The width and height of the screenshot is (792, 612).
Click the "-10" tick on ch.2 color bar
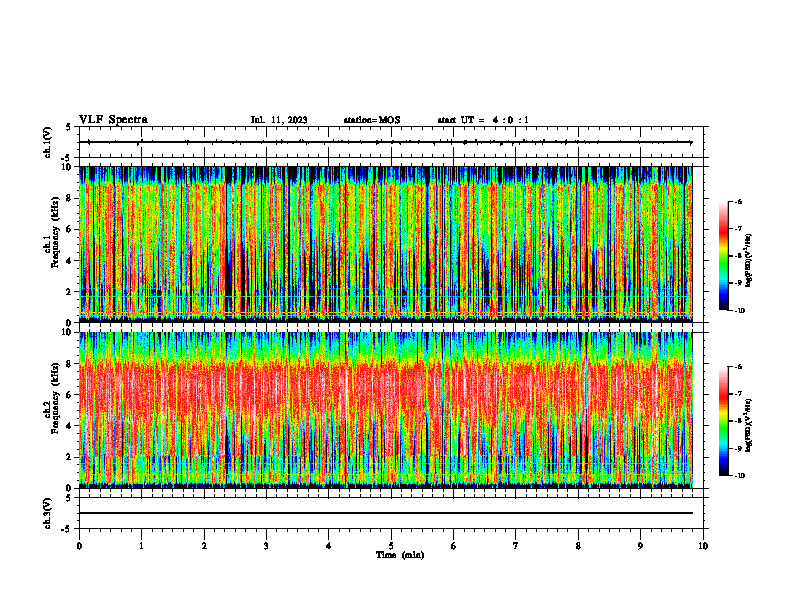740,476
